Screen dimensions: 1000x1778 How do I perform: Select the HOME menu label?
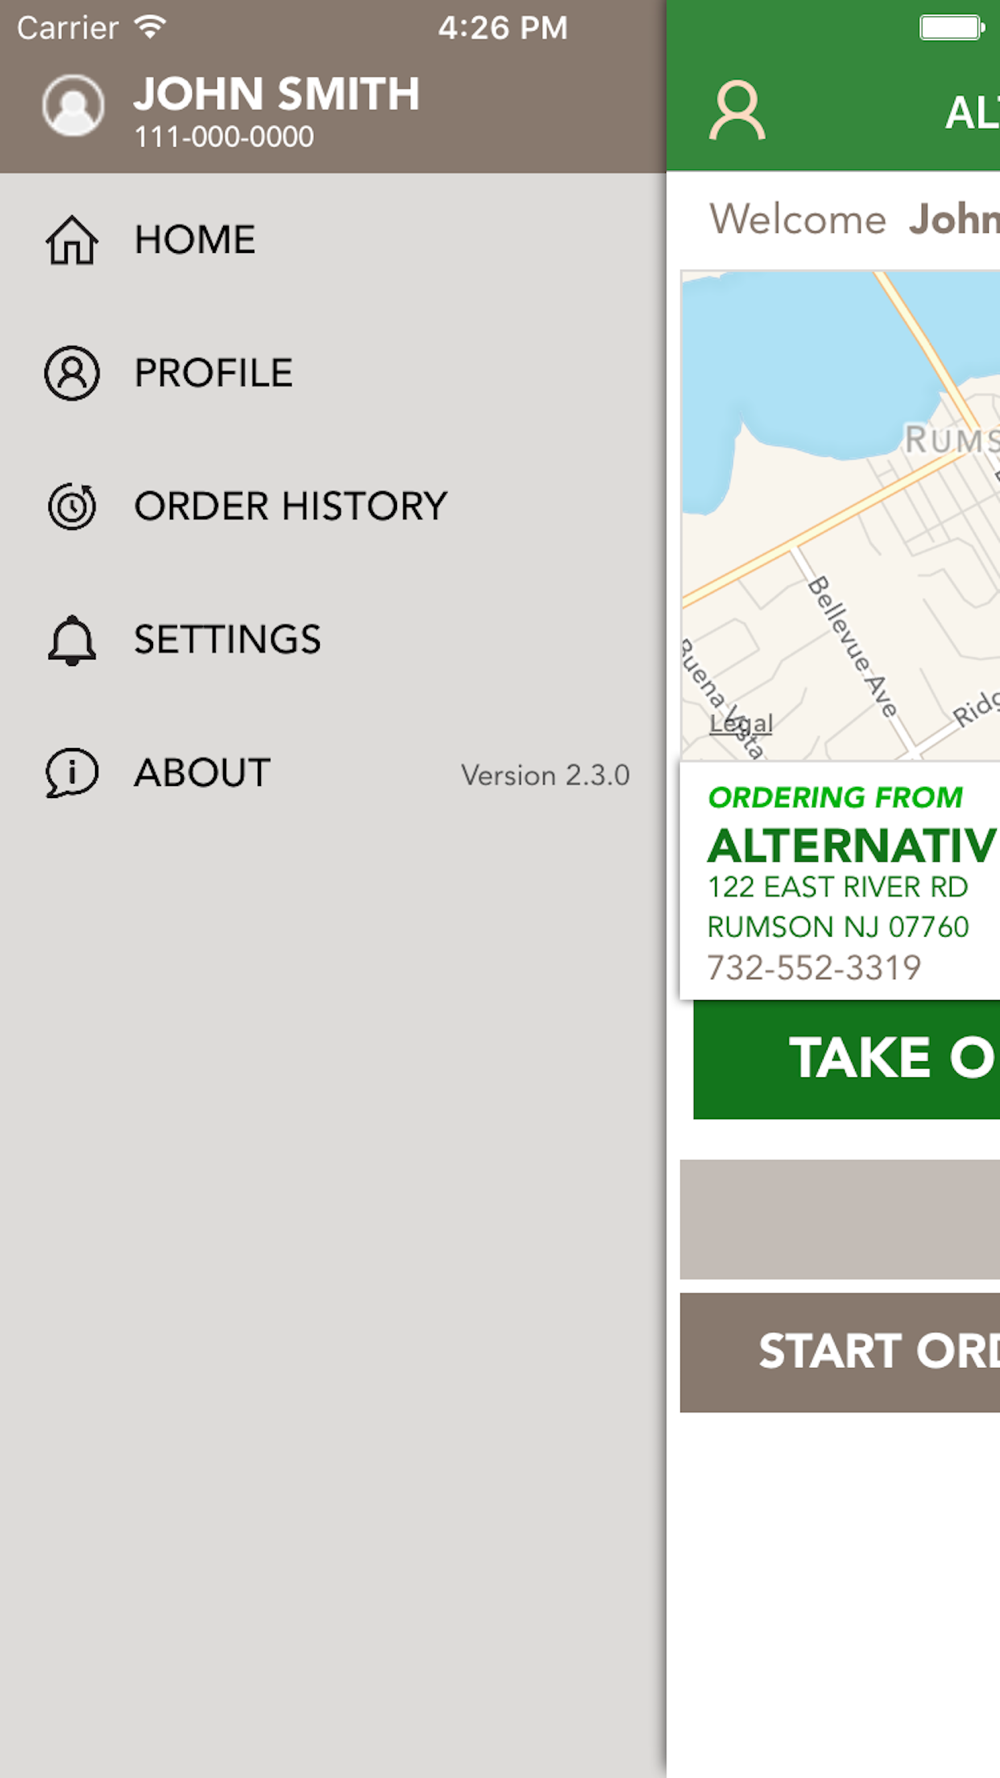coord(195,240)
